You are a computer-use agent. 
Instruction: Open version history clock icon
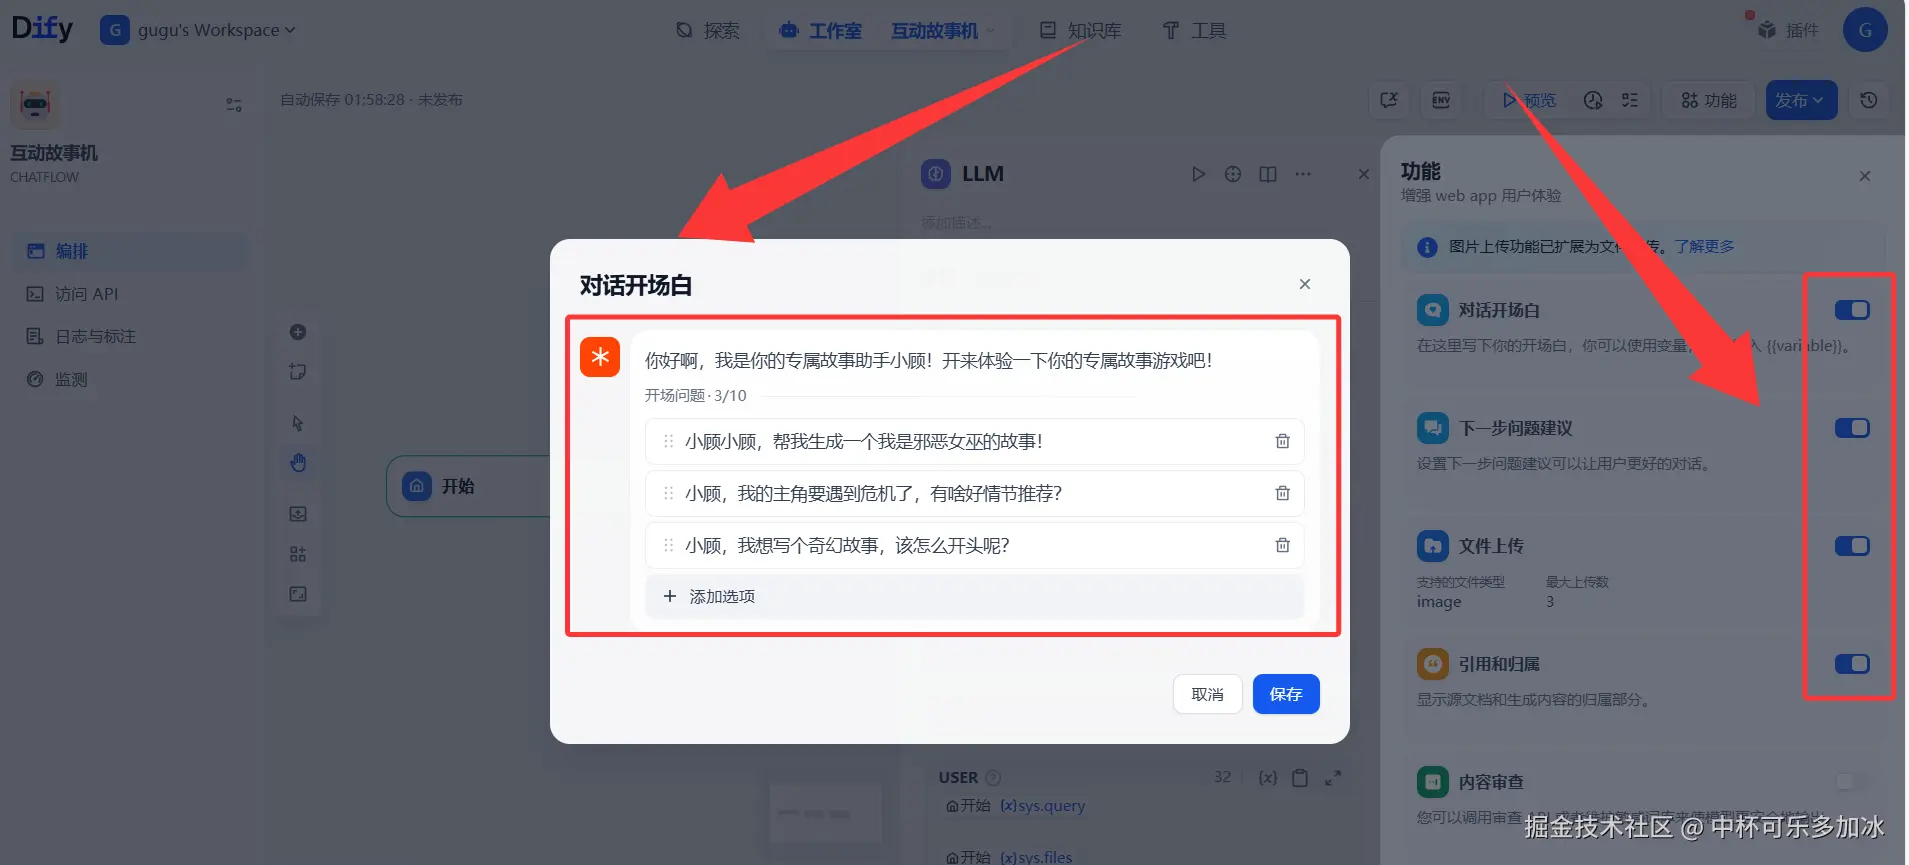coord(1868,100)
